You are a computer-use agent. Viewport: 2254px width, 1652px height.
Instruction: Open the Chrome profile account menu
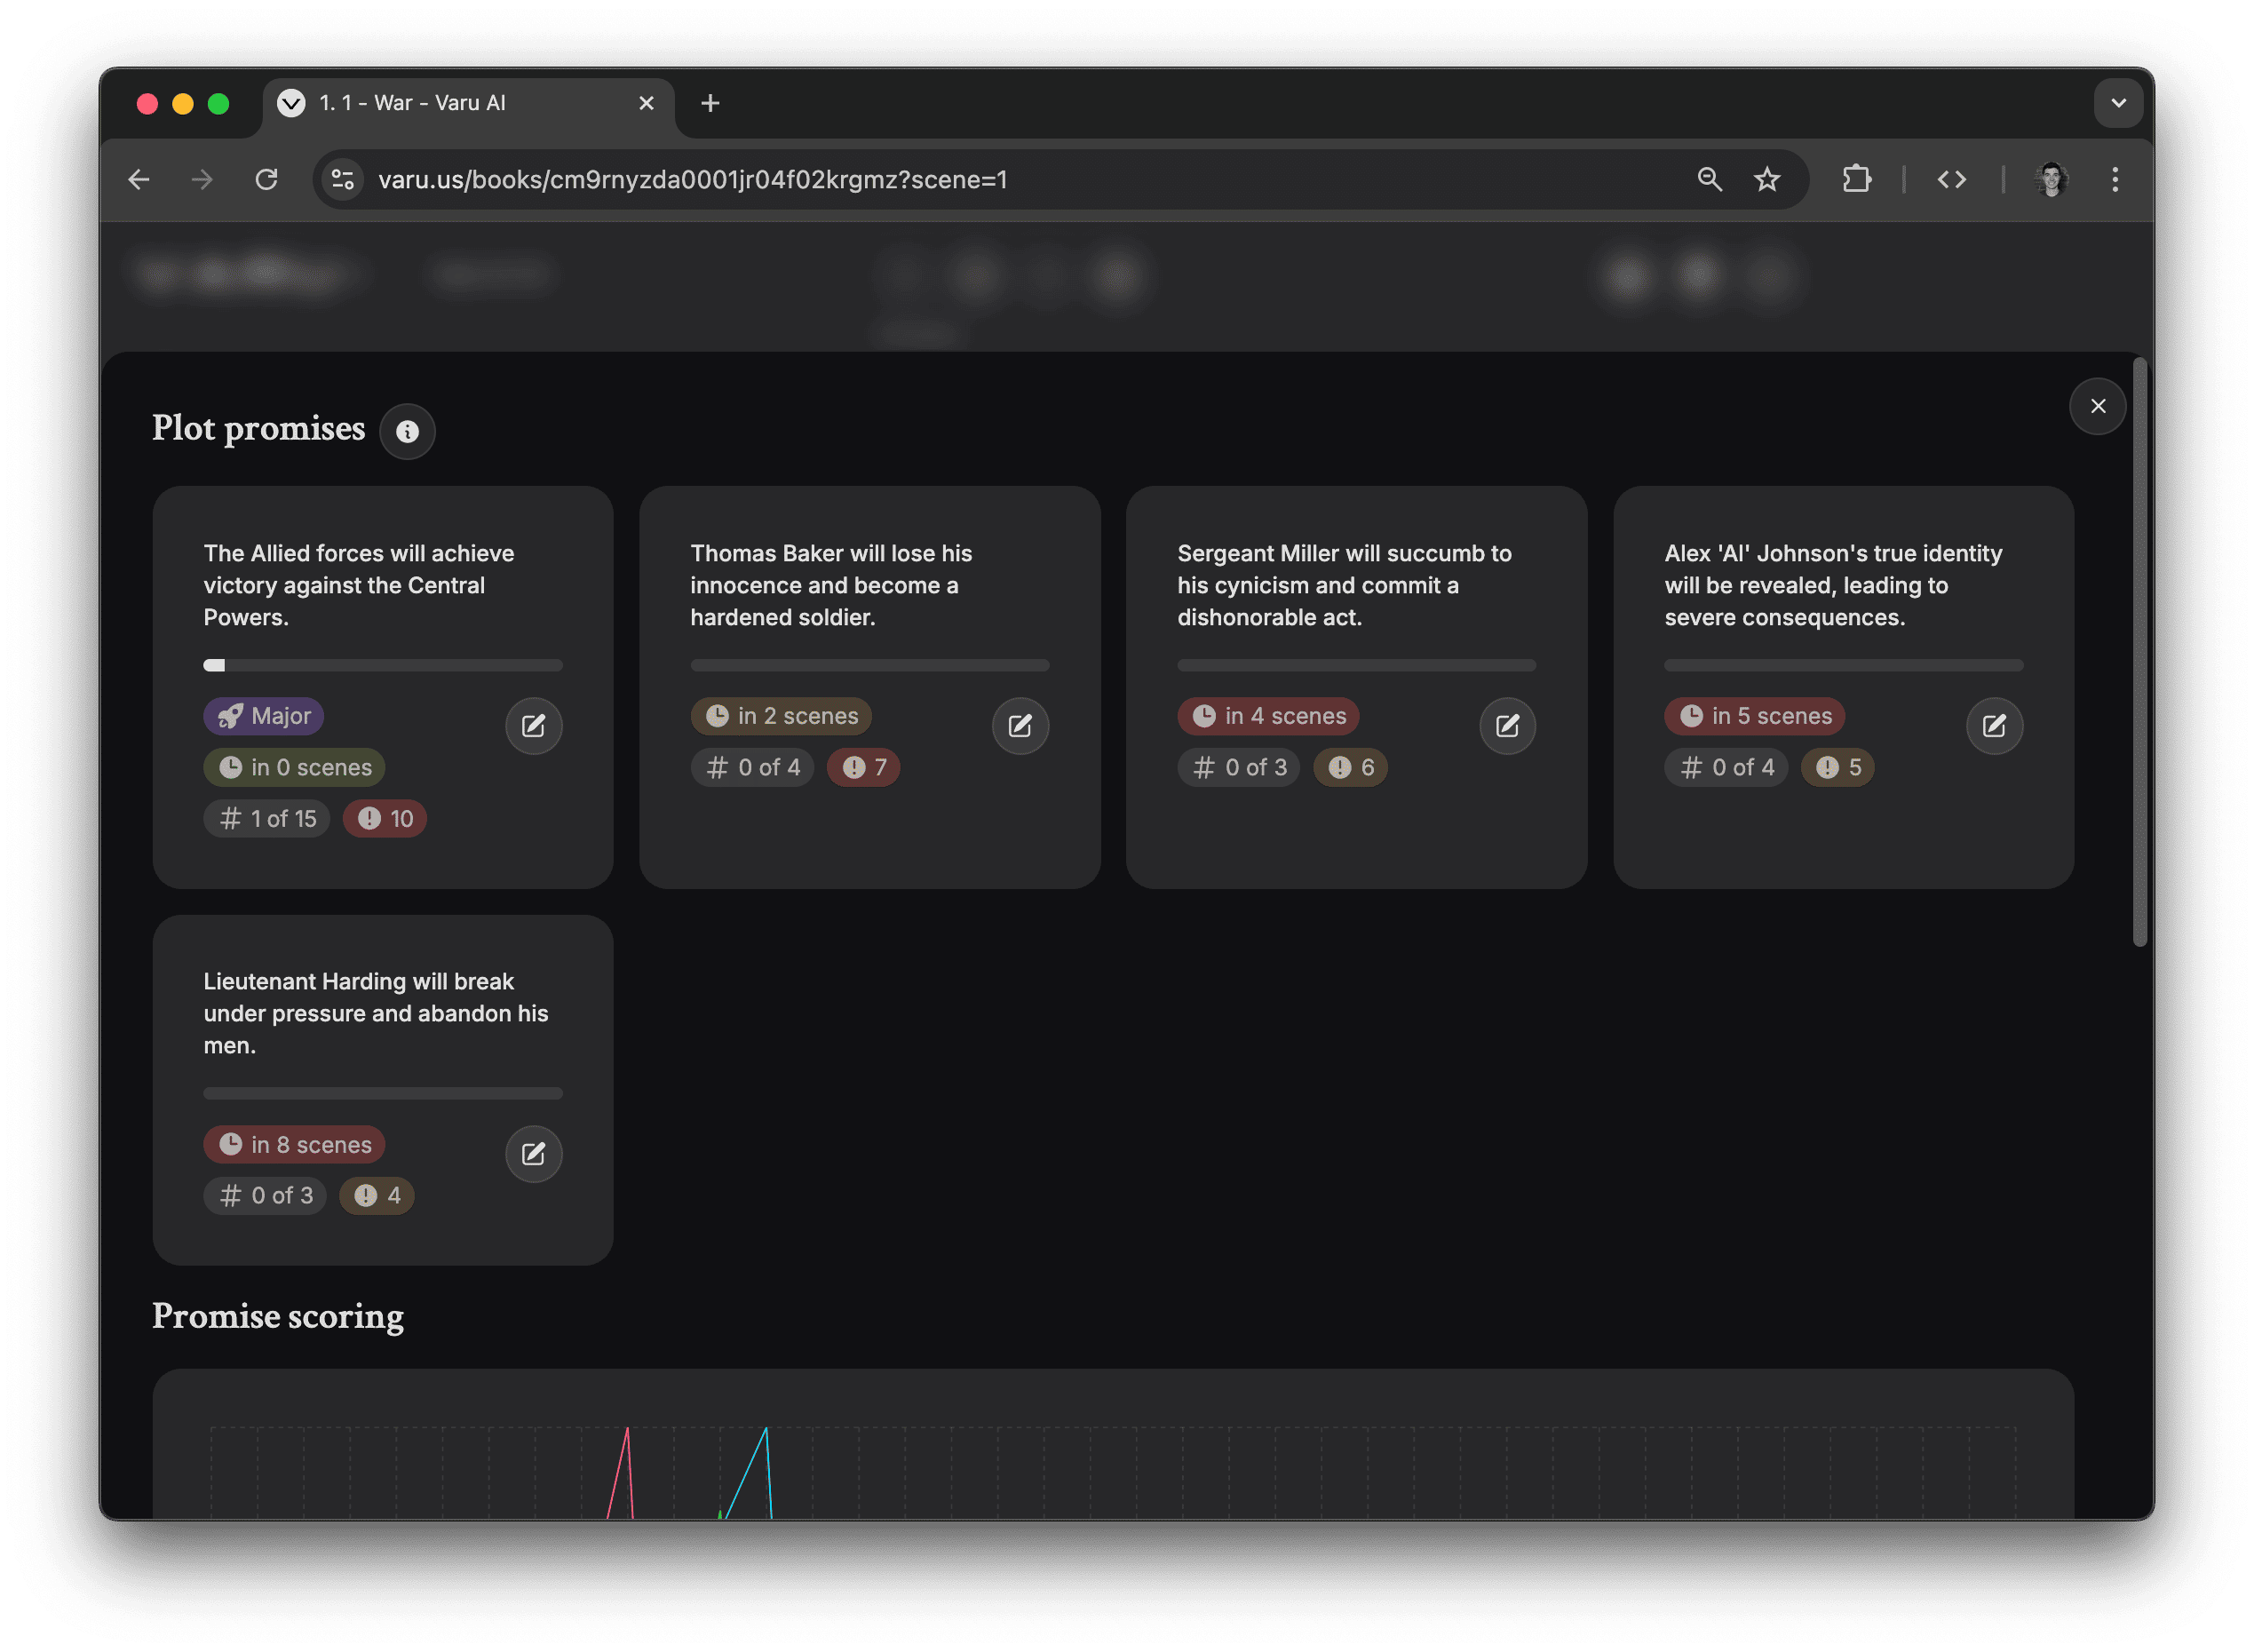[2051, 179]
